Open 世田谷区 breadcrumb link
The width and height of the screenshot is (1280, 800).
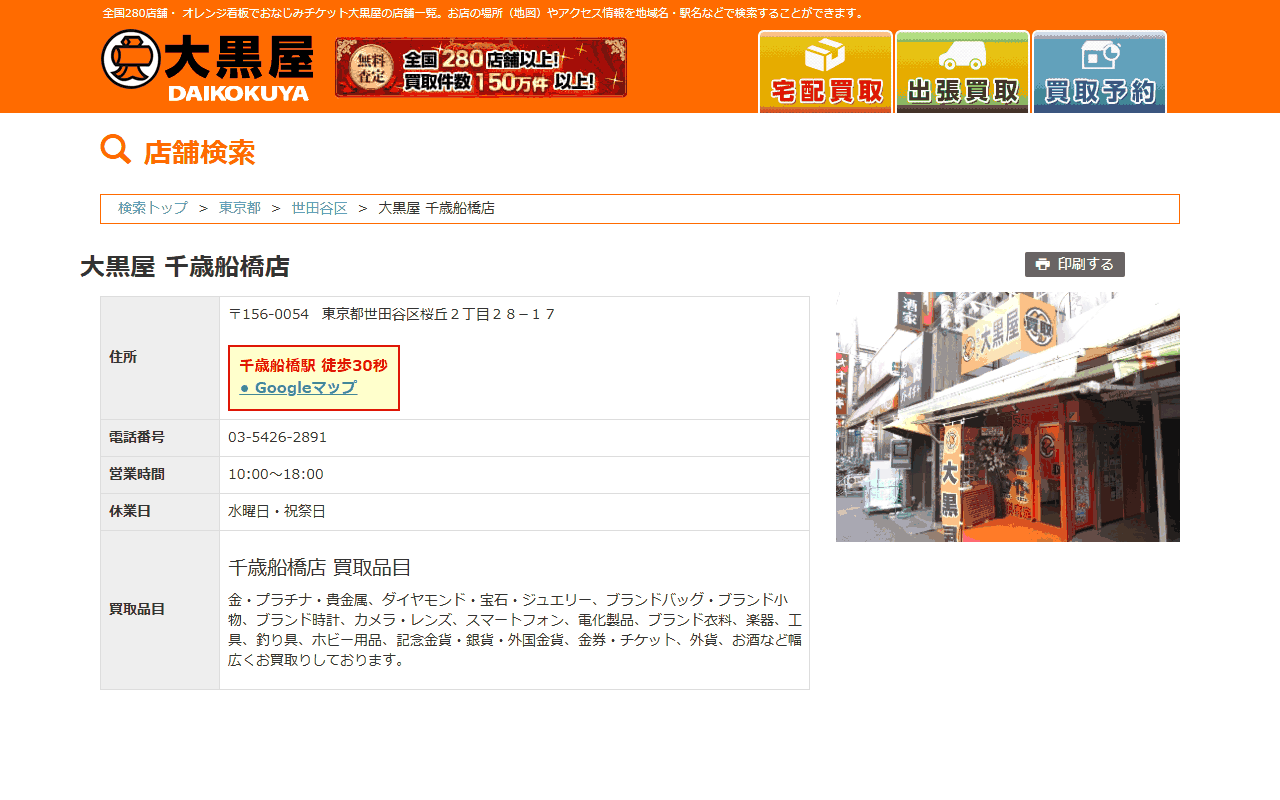[319, 208]
